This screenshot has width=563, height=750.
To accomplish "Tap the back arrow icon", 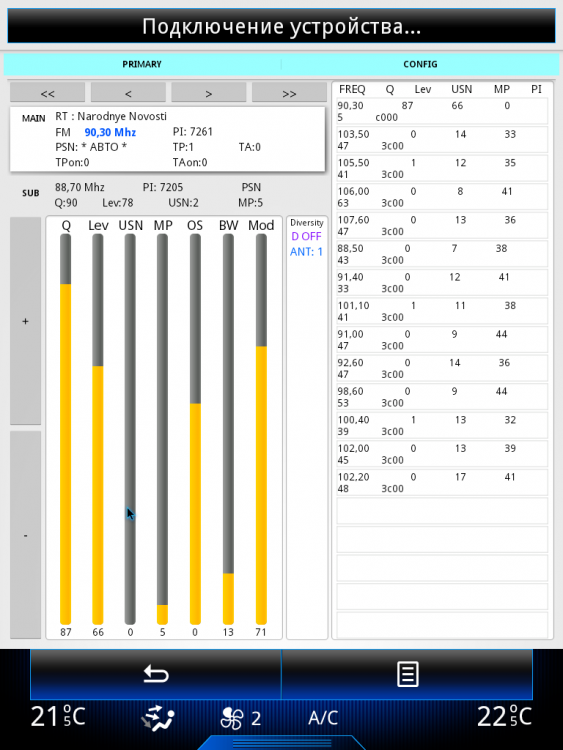I will [x=156, y=674].
